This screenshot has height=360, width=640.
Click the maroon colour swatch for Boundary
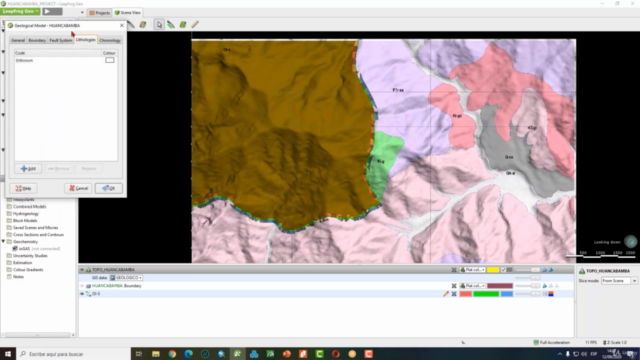(x=500, y=286)
